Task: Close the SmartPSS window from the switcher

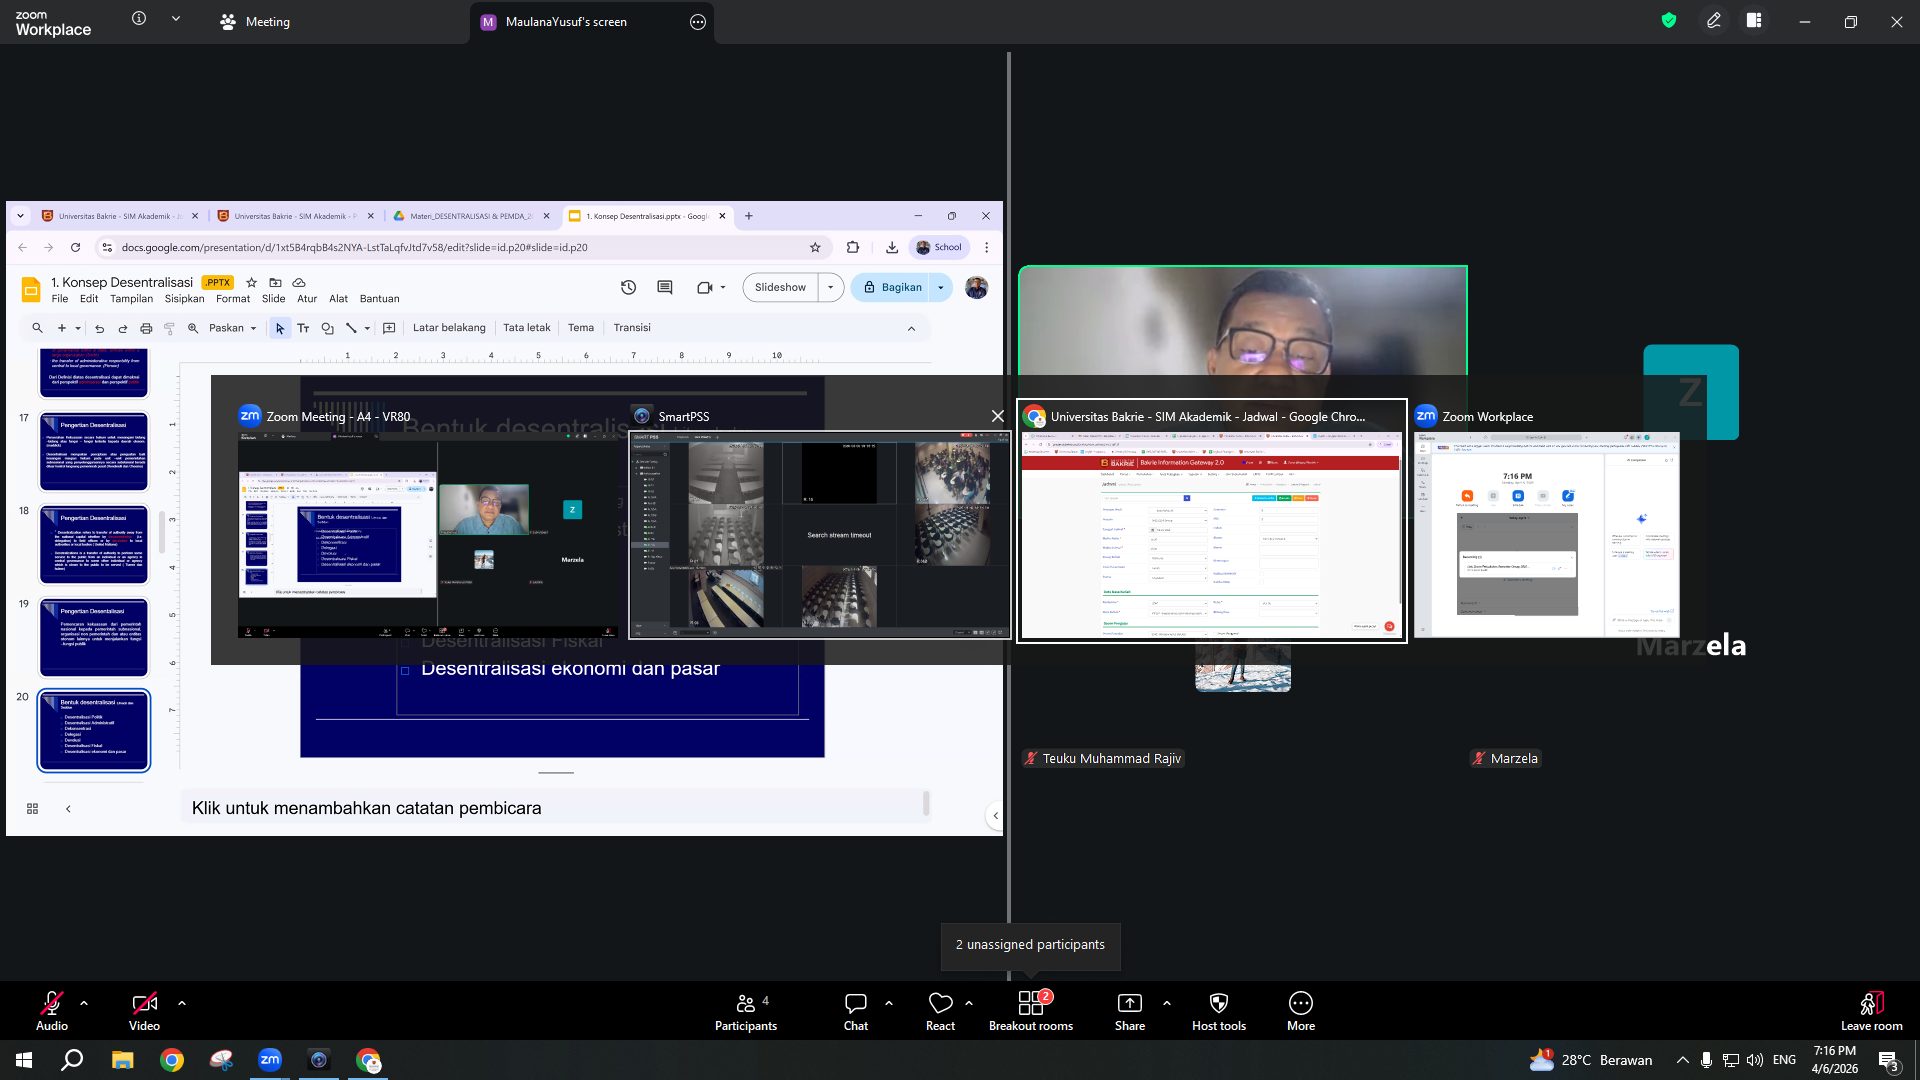Action: tap(997, 416)
